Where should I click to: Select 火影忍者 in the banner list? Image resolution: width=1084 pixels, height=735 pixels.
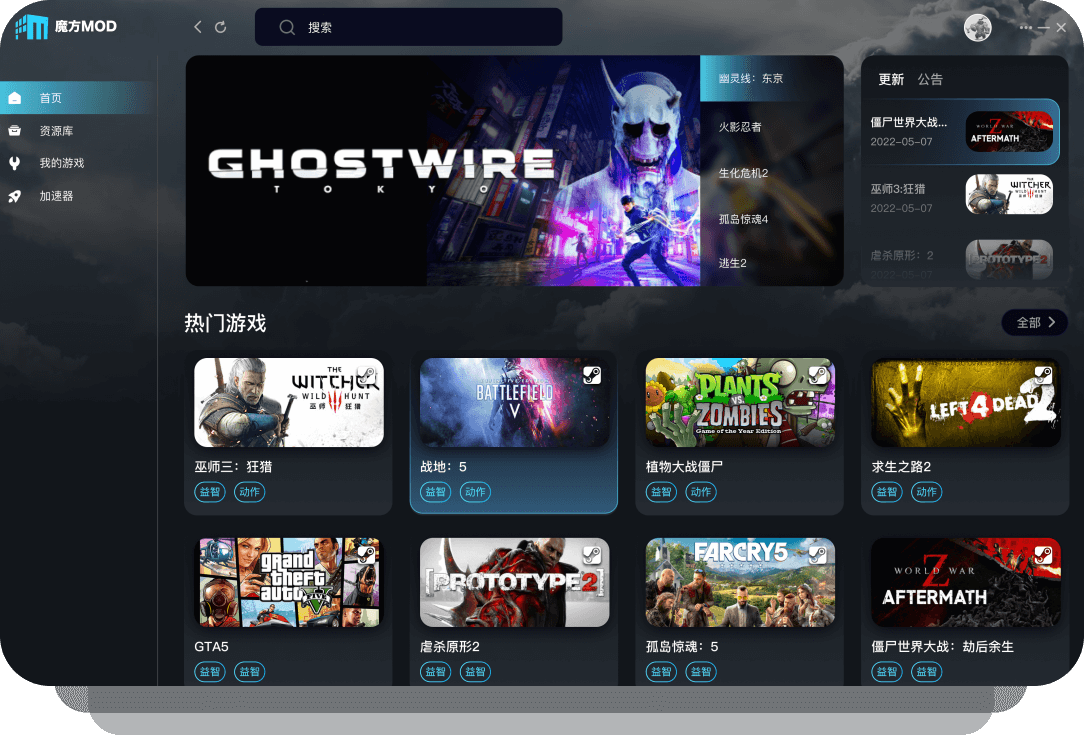coord(740,127)
